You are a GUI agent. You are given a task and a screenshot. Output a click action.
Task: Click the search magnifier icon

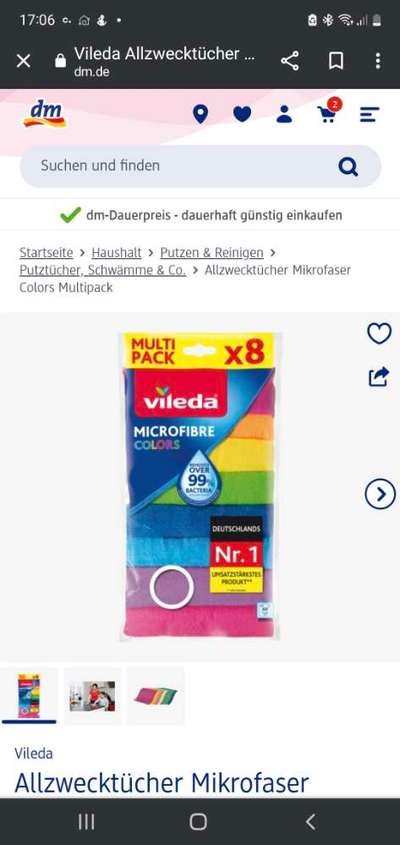point(348,166)
